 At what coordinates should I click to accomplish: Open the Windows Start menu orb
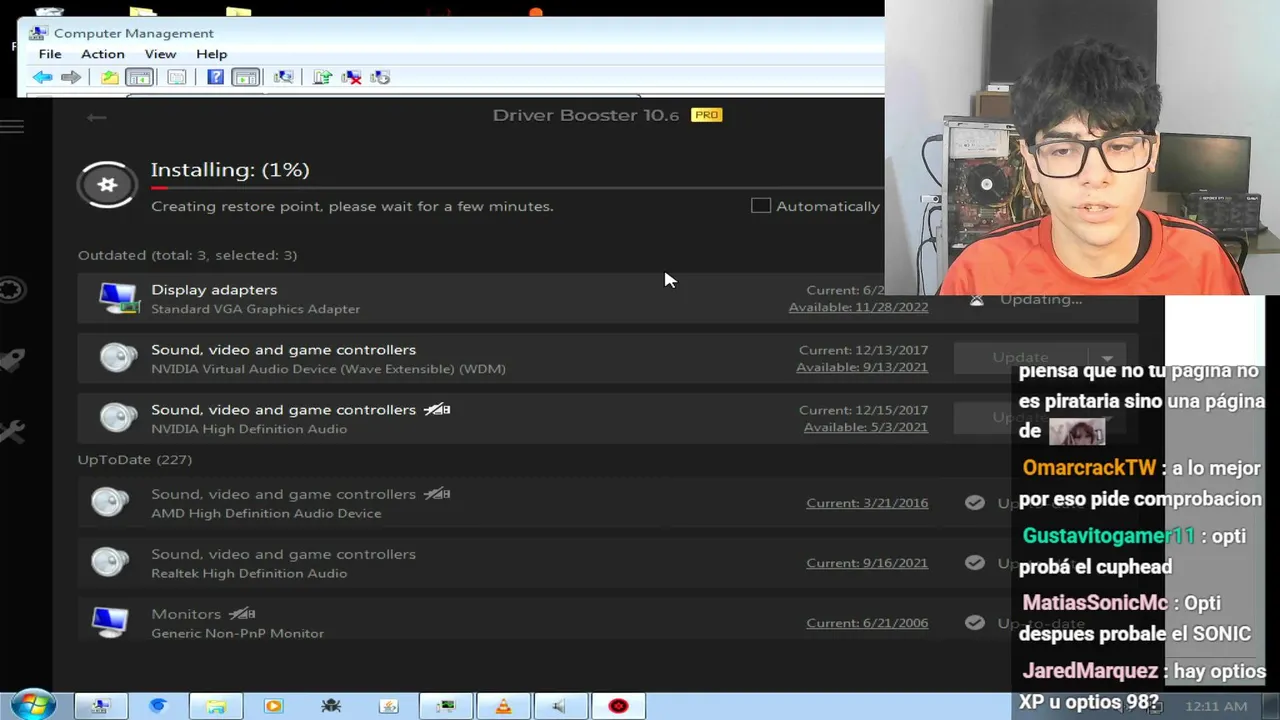point(33,705)
